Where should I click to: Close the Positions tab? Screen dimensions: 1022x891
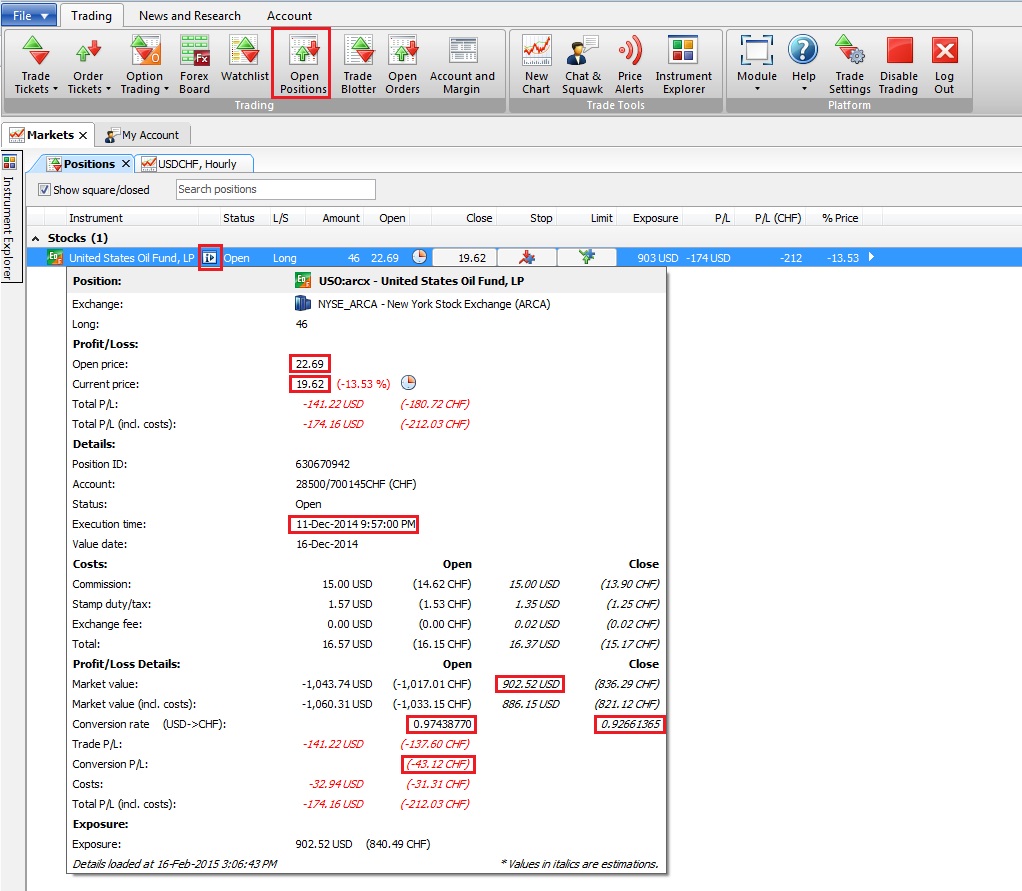click(x=126, y=164)
